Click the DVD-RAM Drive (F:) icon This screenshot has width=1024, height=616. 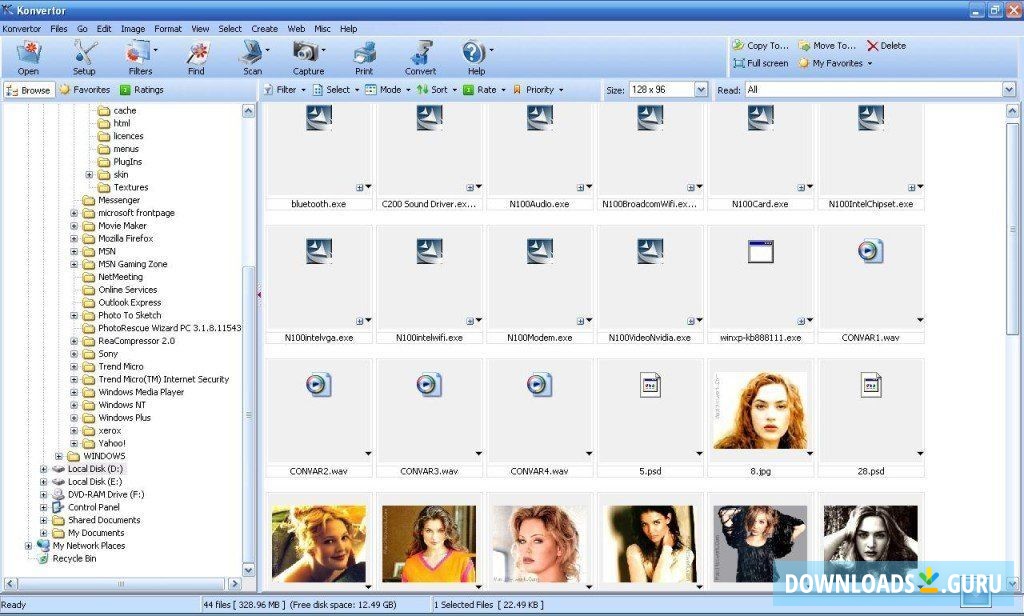(x=58, y=494)
